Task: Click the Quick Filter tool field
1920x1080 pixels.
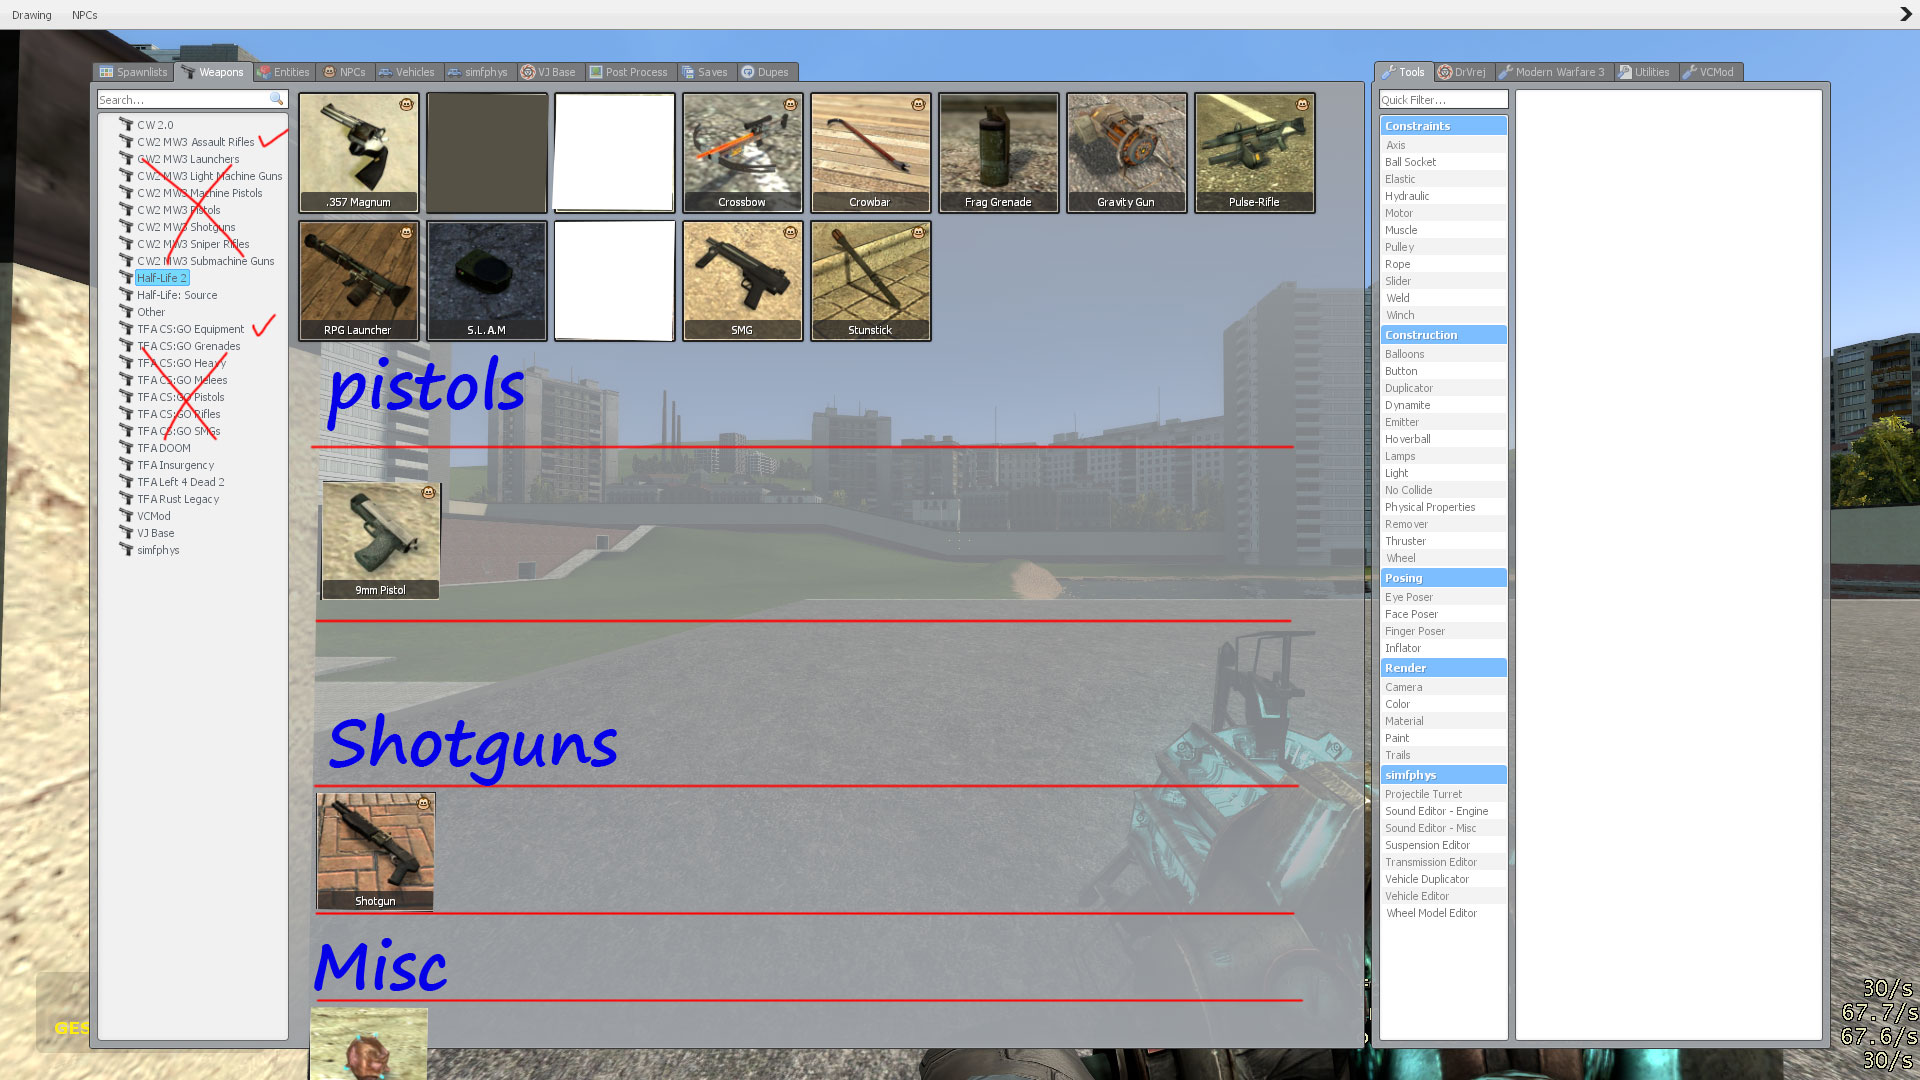Action: click(x=1443, y=100)
